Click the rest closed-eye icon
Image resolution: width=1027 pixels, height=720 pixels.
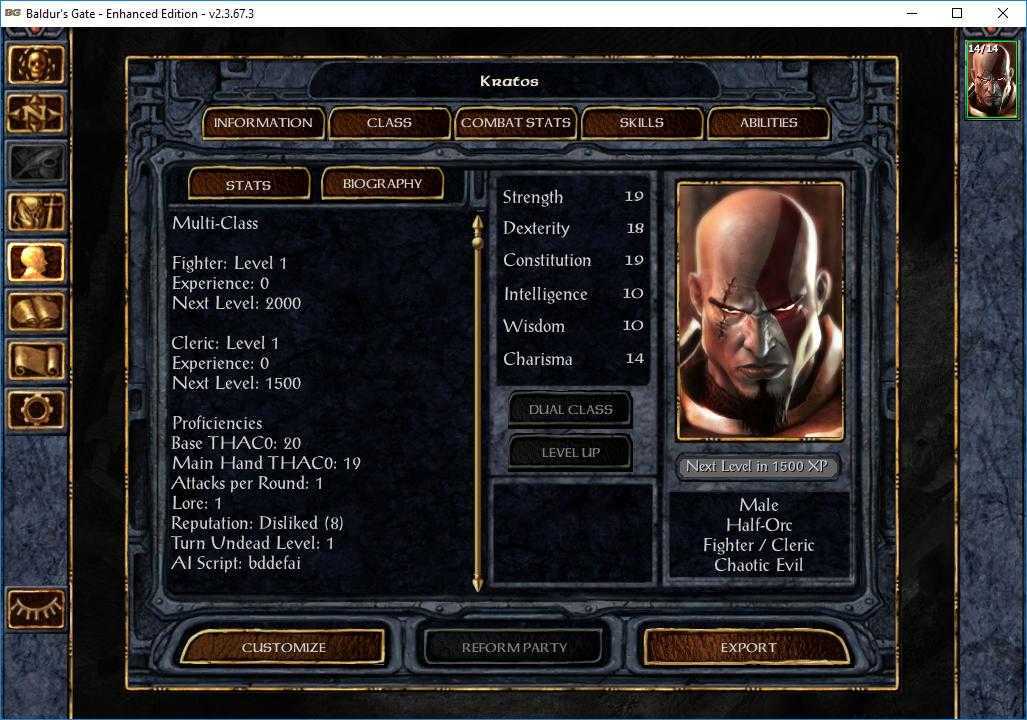pos(36,609)
